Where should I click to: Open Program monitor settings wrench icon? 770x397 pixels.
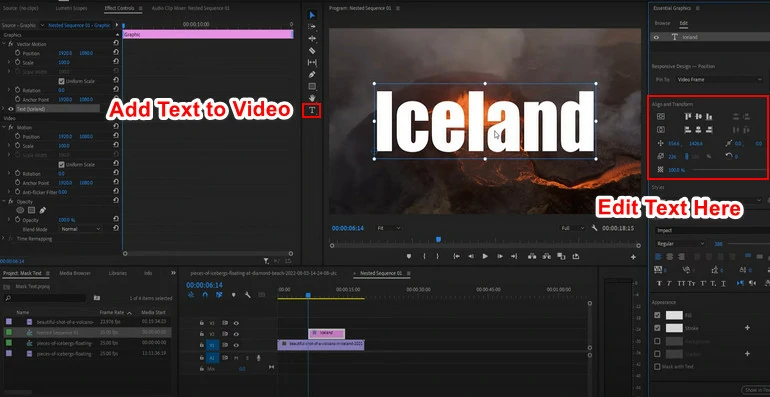(595, 228)
